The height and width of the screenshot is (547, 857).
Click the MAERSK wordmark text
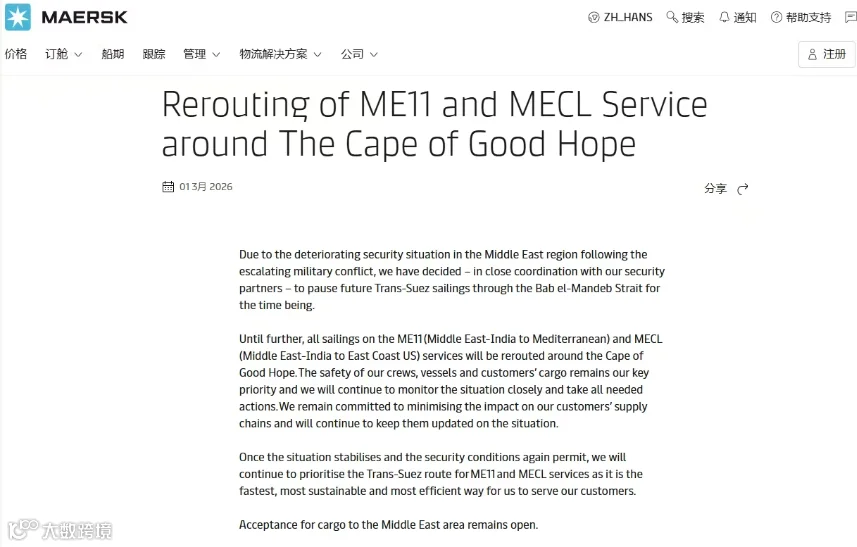pyautogui.click(x=84, y=17)
